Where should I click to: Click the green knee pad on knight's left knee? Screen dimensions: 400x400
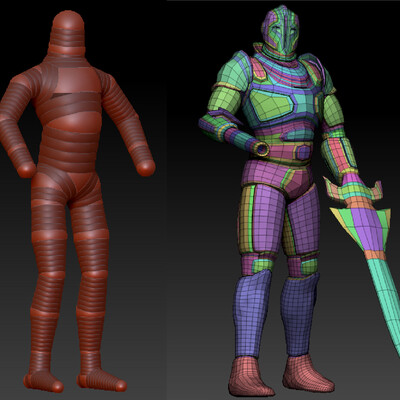coord(309,266)
